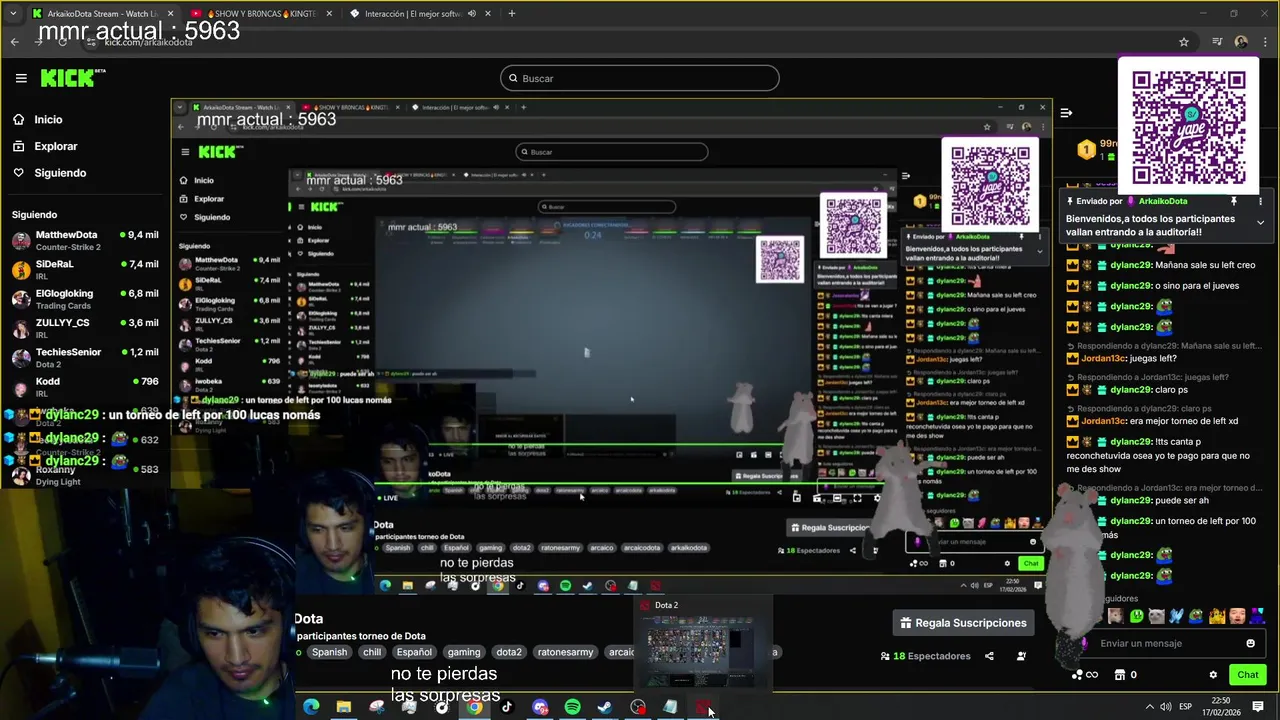Open the channel points infinity icon
Screen dimensions: 1280x720
[1085, 675]
